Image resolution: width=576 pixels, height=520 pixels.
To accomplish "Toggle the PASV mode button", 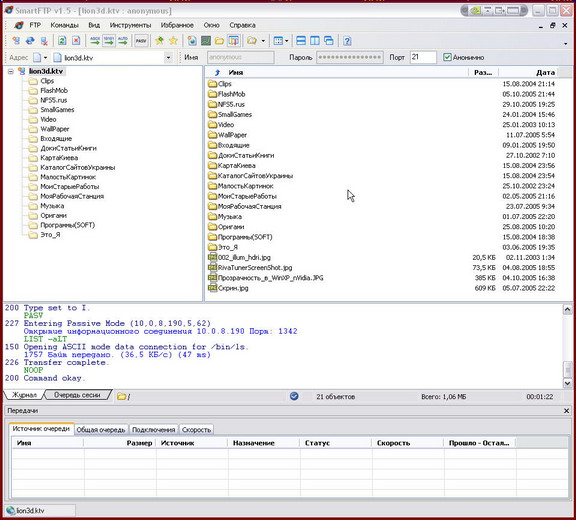I will [x=141, y=41].
